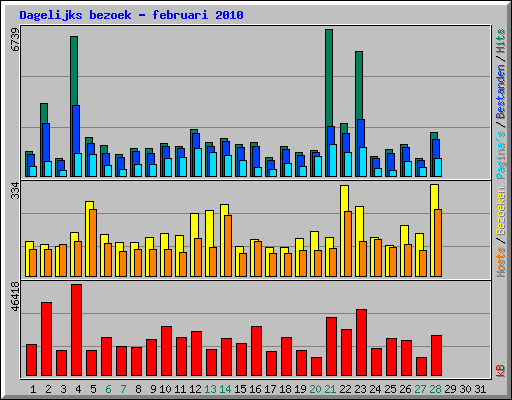Image resolution: width=512 pixels, height=400 pixels.
Task: Click the orange hosts bar for day 5
Action: pos(93,243)
